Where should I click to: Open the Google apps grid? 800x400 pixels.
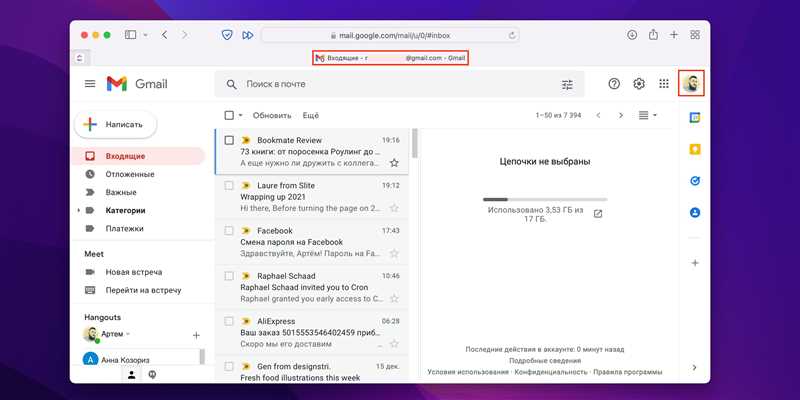(664, 84)
